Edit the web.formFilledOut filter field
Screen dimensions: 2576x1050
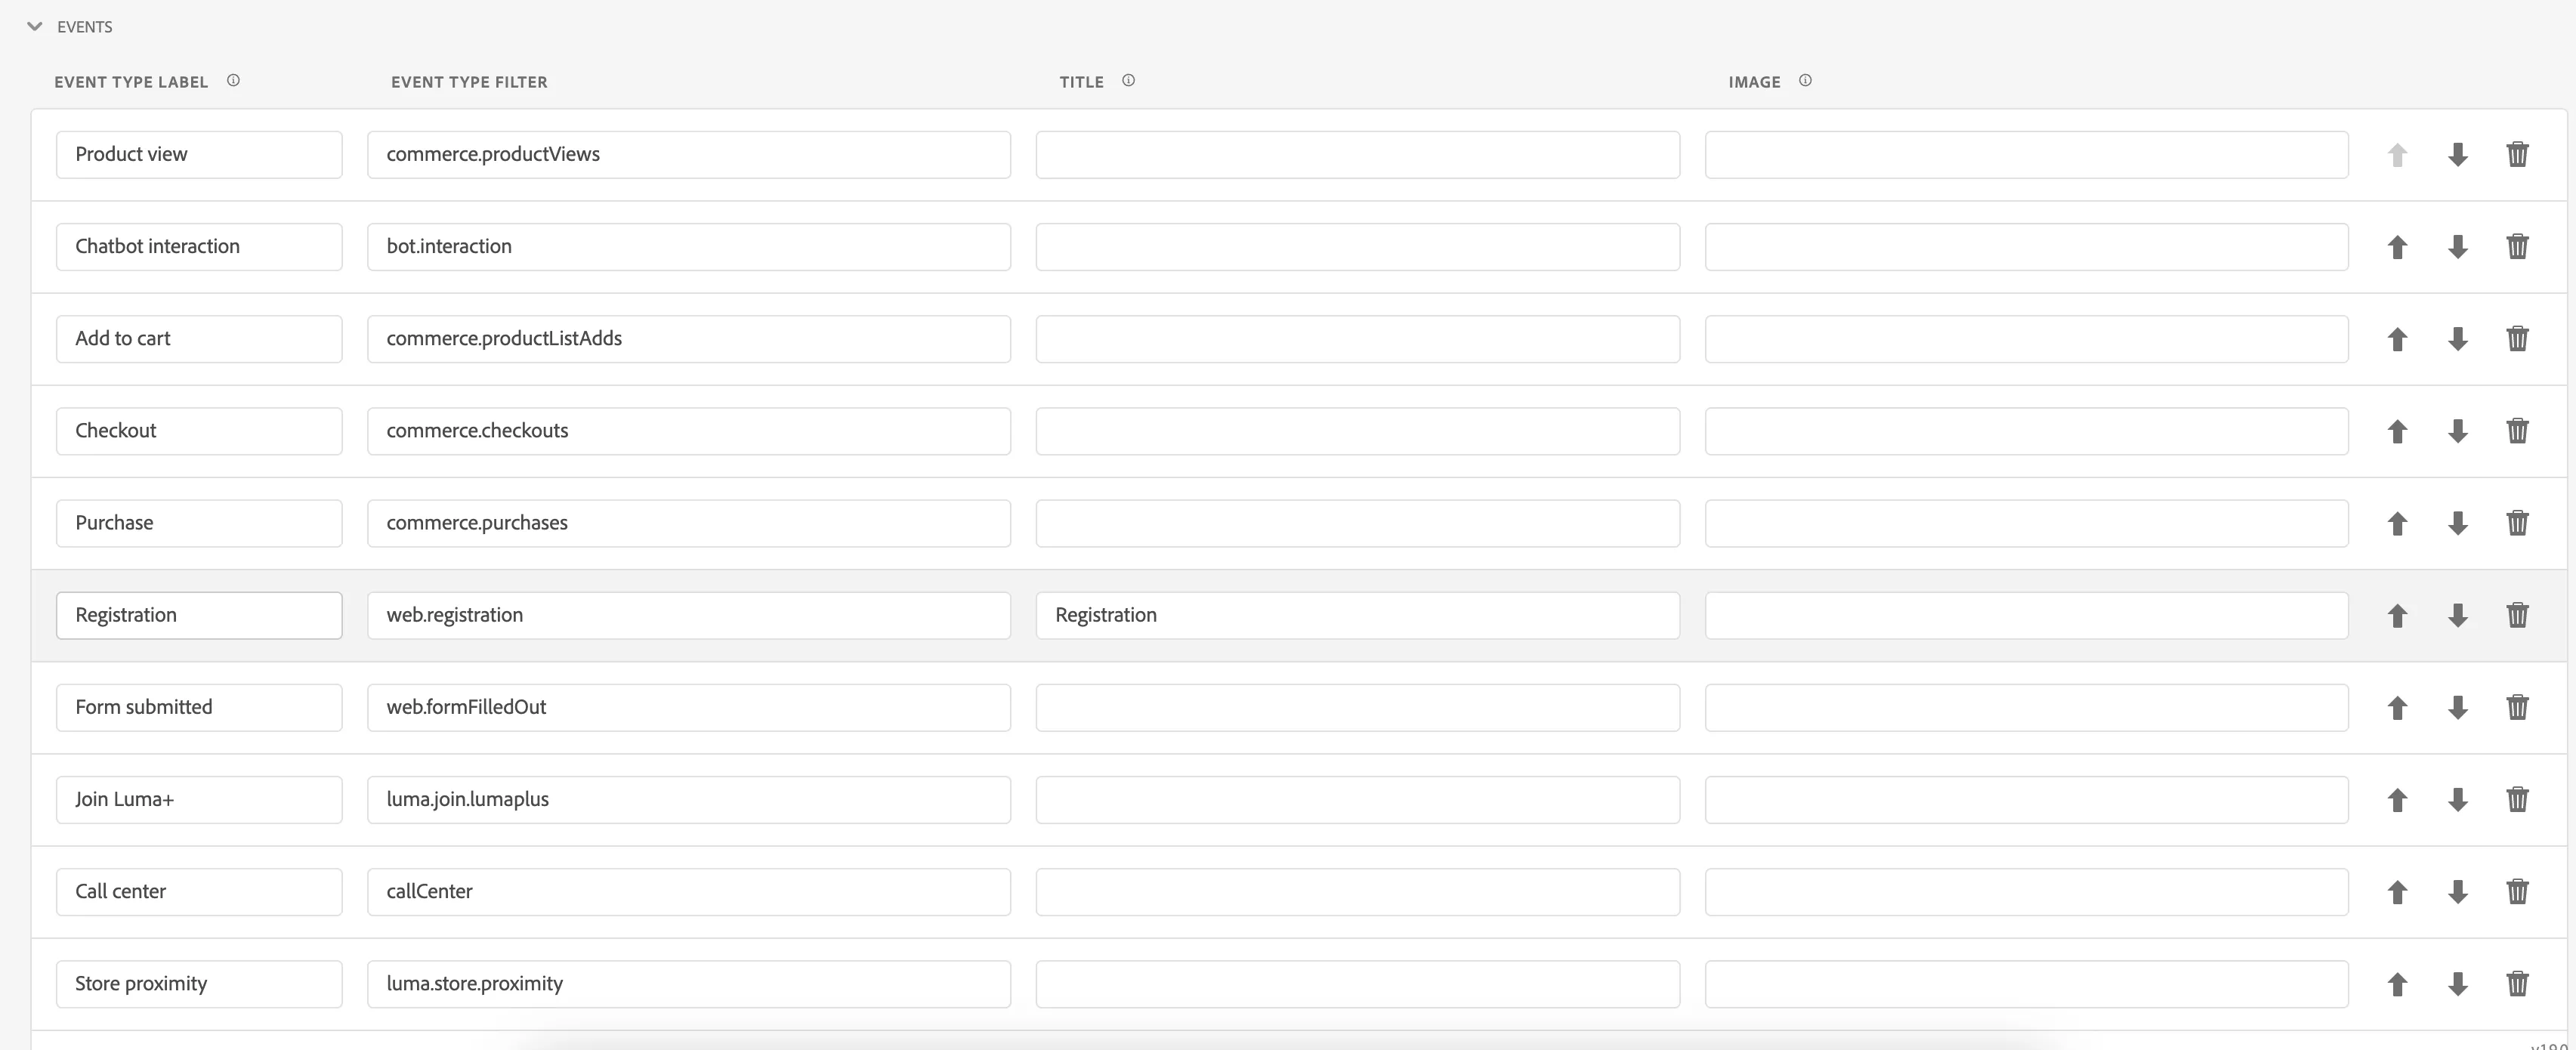click(689, 707)
